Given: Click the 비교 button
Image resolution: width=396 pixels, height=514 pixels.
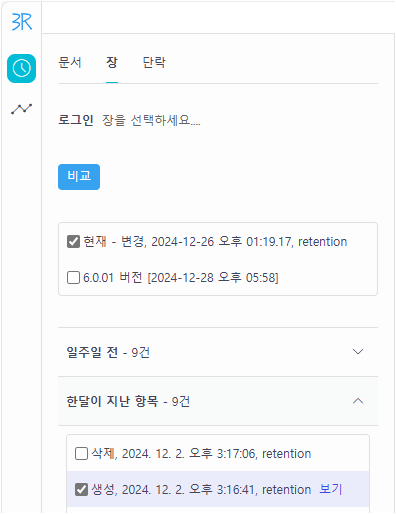Looking at the screenshot, I should [x=79, y=177].
